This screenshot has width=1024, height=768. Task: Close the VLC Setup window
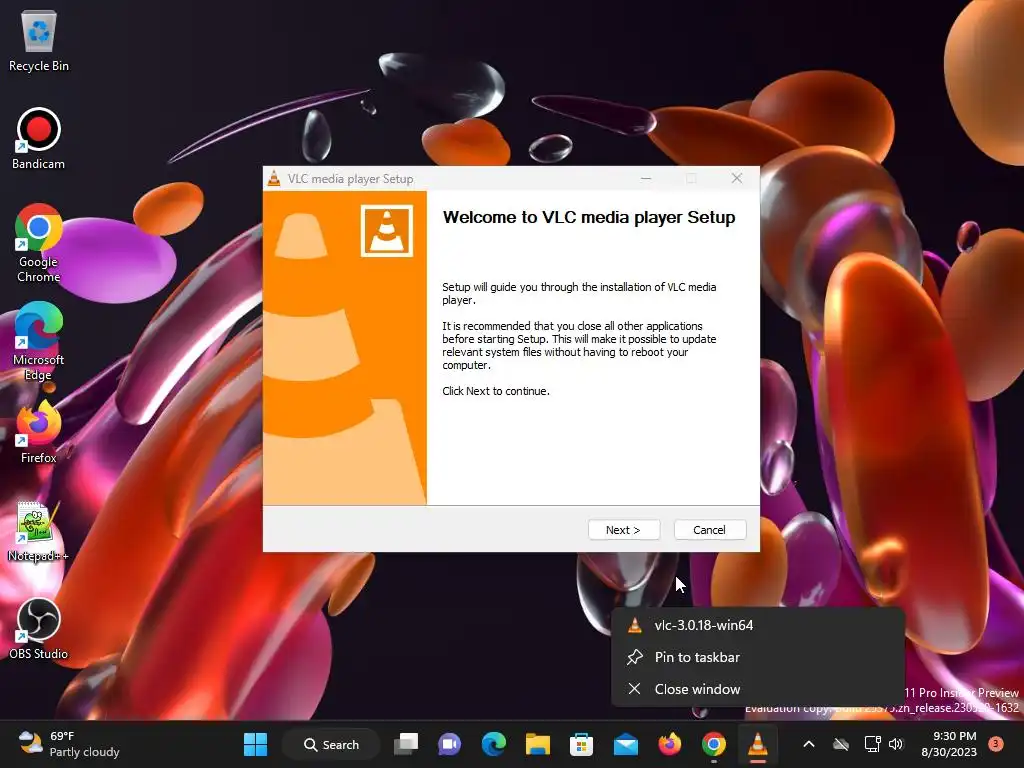point(737,178)
